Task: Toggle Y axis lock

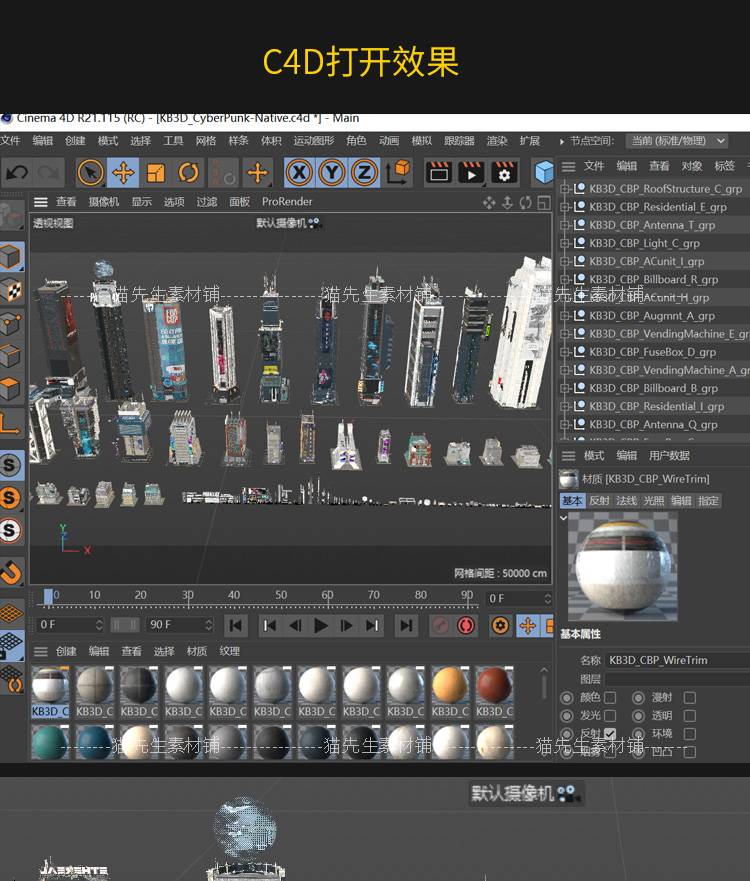Action: pyautogui.click(x=332, y=172)
